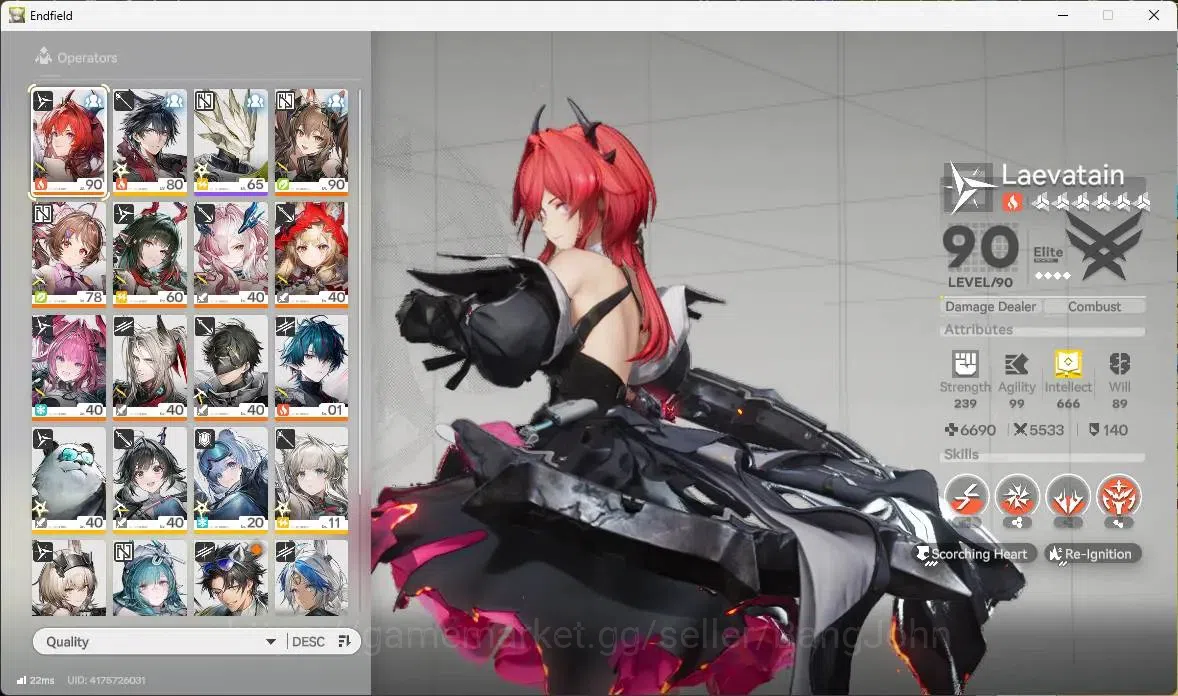Select the level 11 pale-haired operator card
The height and width of the screenshot is (696, 1178).
(x=311, y=480)
